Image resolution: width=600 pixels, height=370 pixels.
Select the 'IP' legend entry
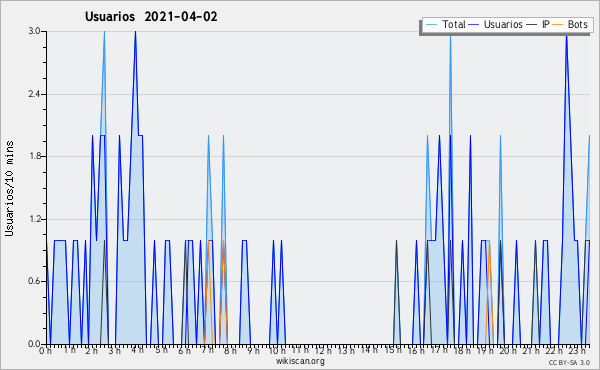[546, 24]
